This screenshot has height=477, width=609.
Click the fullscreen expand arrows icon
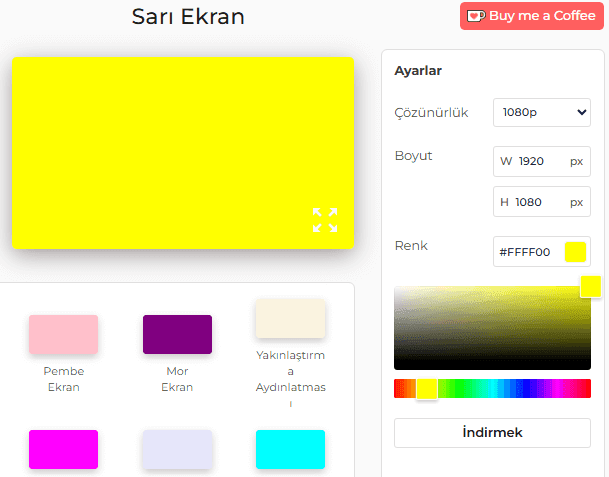coord(325,220)
